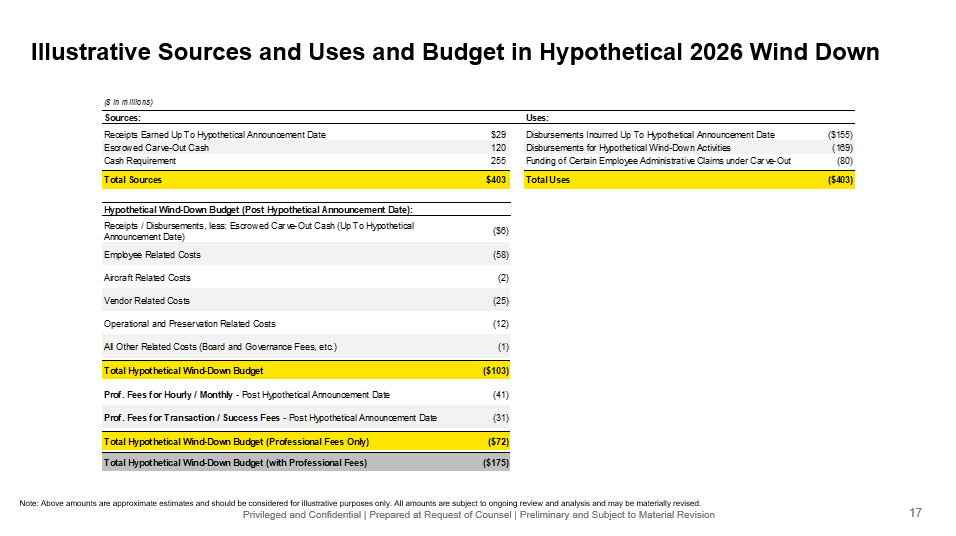The image size is (956, 536).
Task: Select the Aircraft Related Costs row
Action: point(305,278)
